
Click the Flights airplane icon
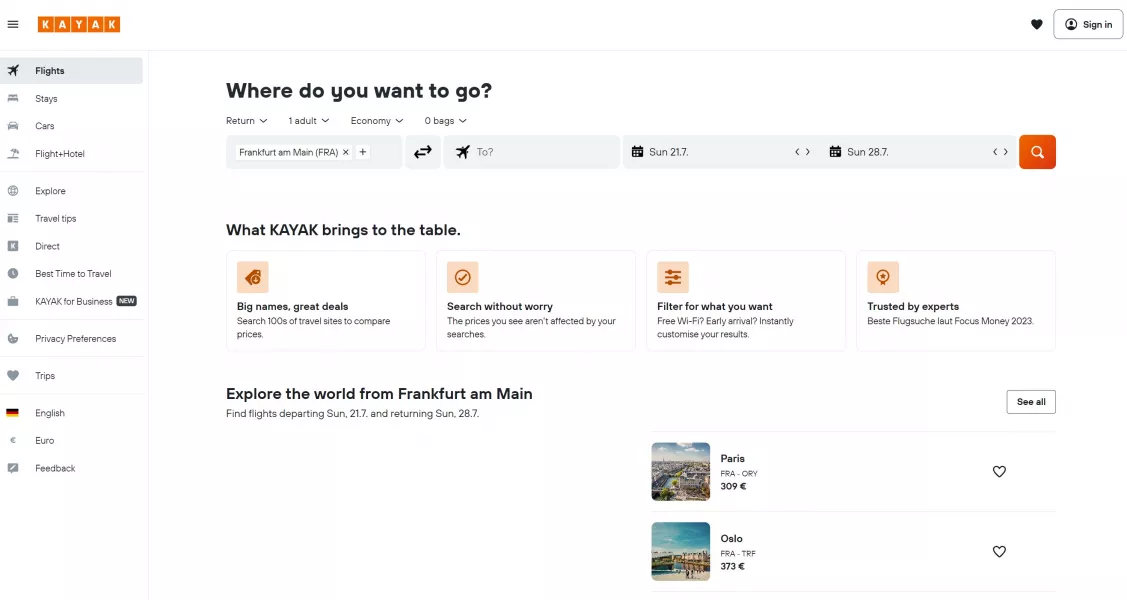coord(13,70)
